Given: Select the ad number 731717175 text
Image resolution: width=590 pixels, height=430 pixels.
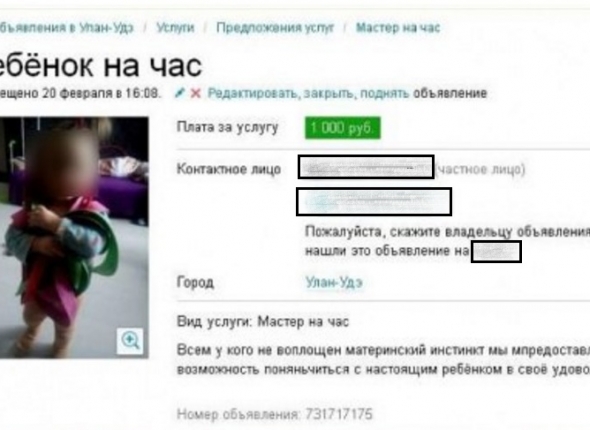Looking at the screenshot, I should 339,414.
